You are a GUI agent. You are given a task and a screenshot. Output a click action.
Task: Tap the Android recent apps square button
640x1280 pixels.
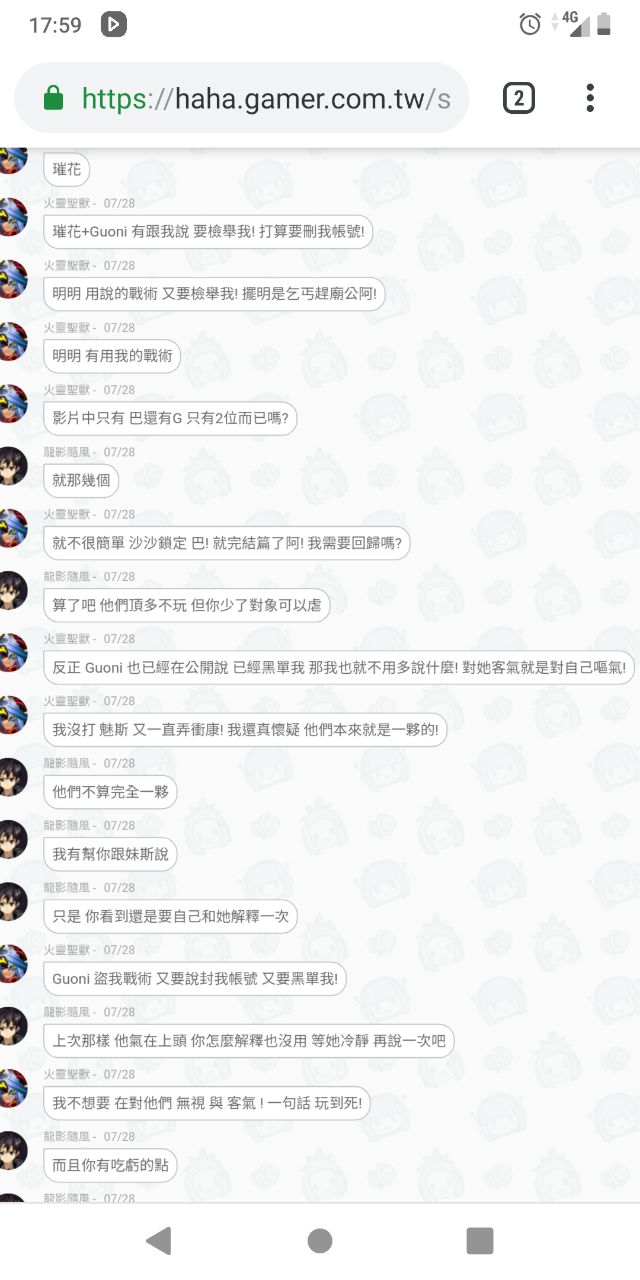pyautogui.click(x=480, y=1240)
